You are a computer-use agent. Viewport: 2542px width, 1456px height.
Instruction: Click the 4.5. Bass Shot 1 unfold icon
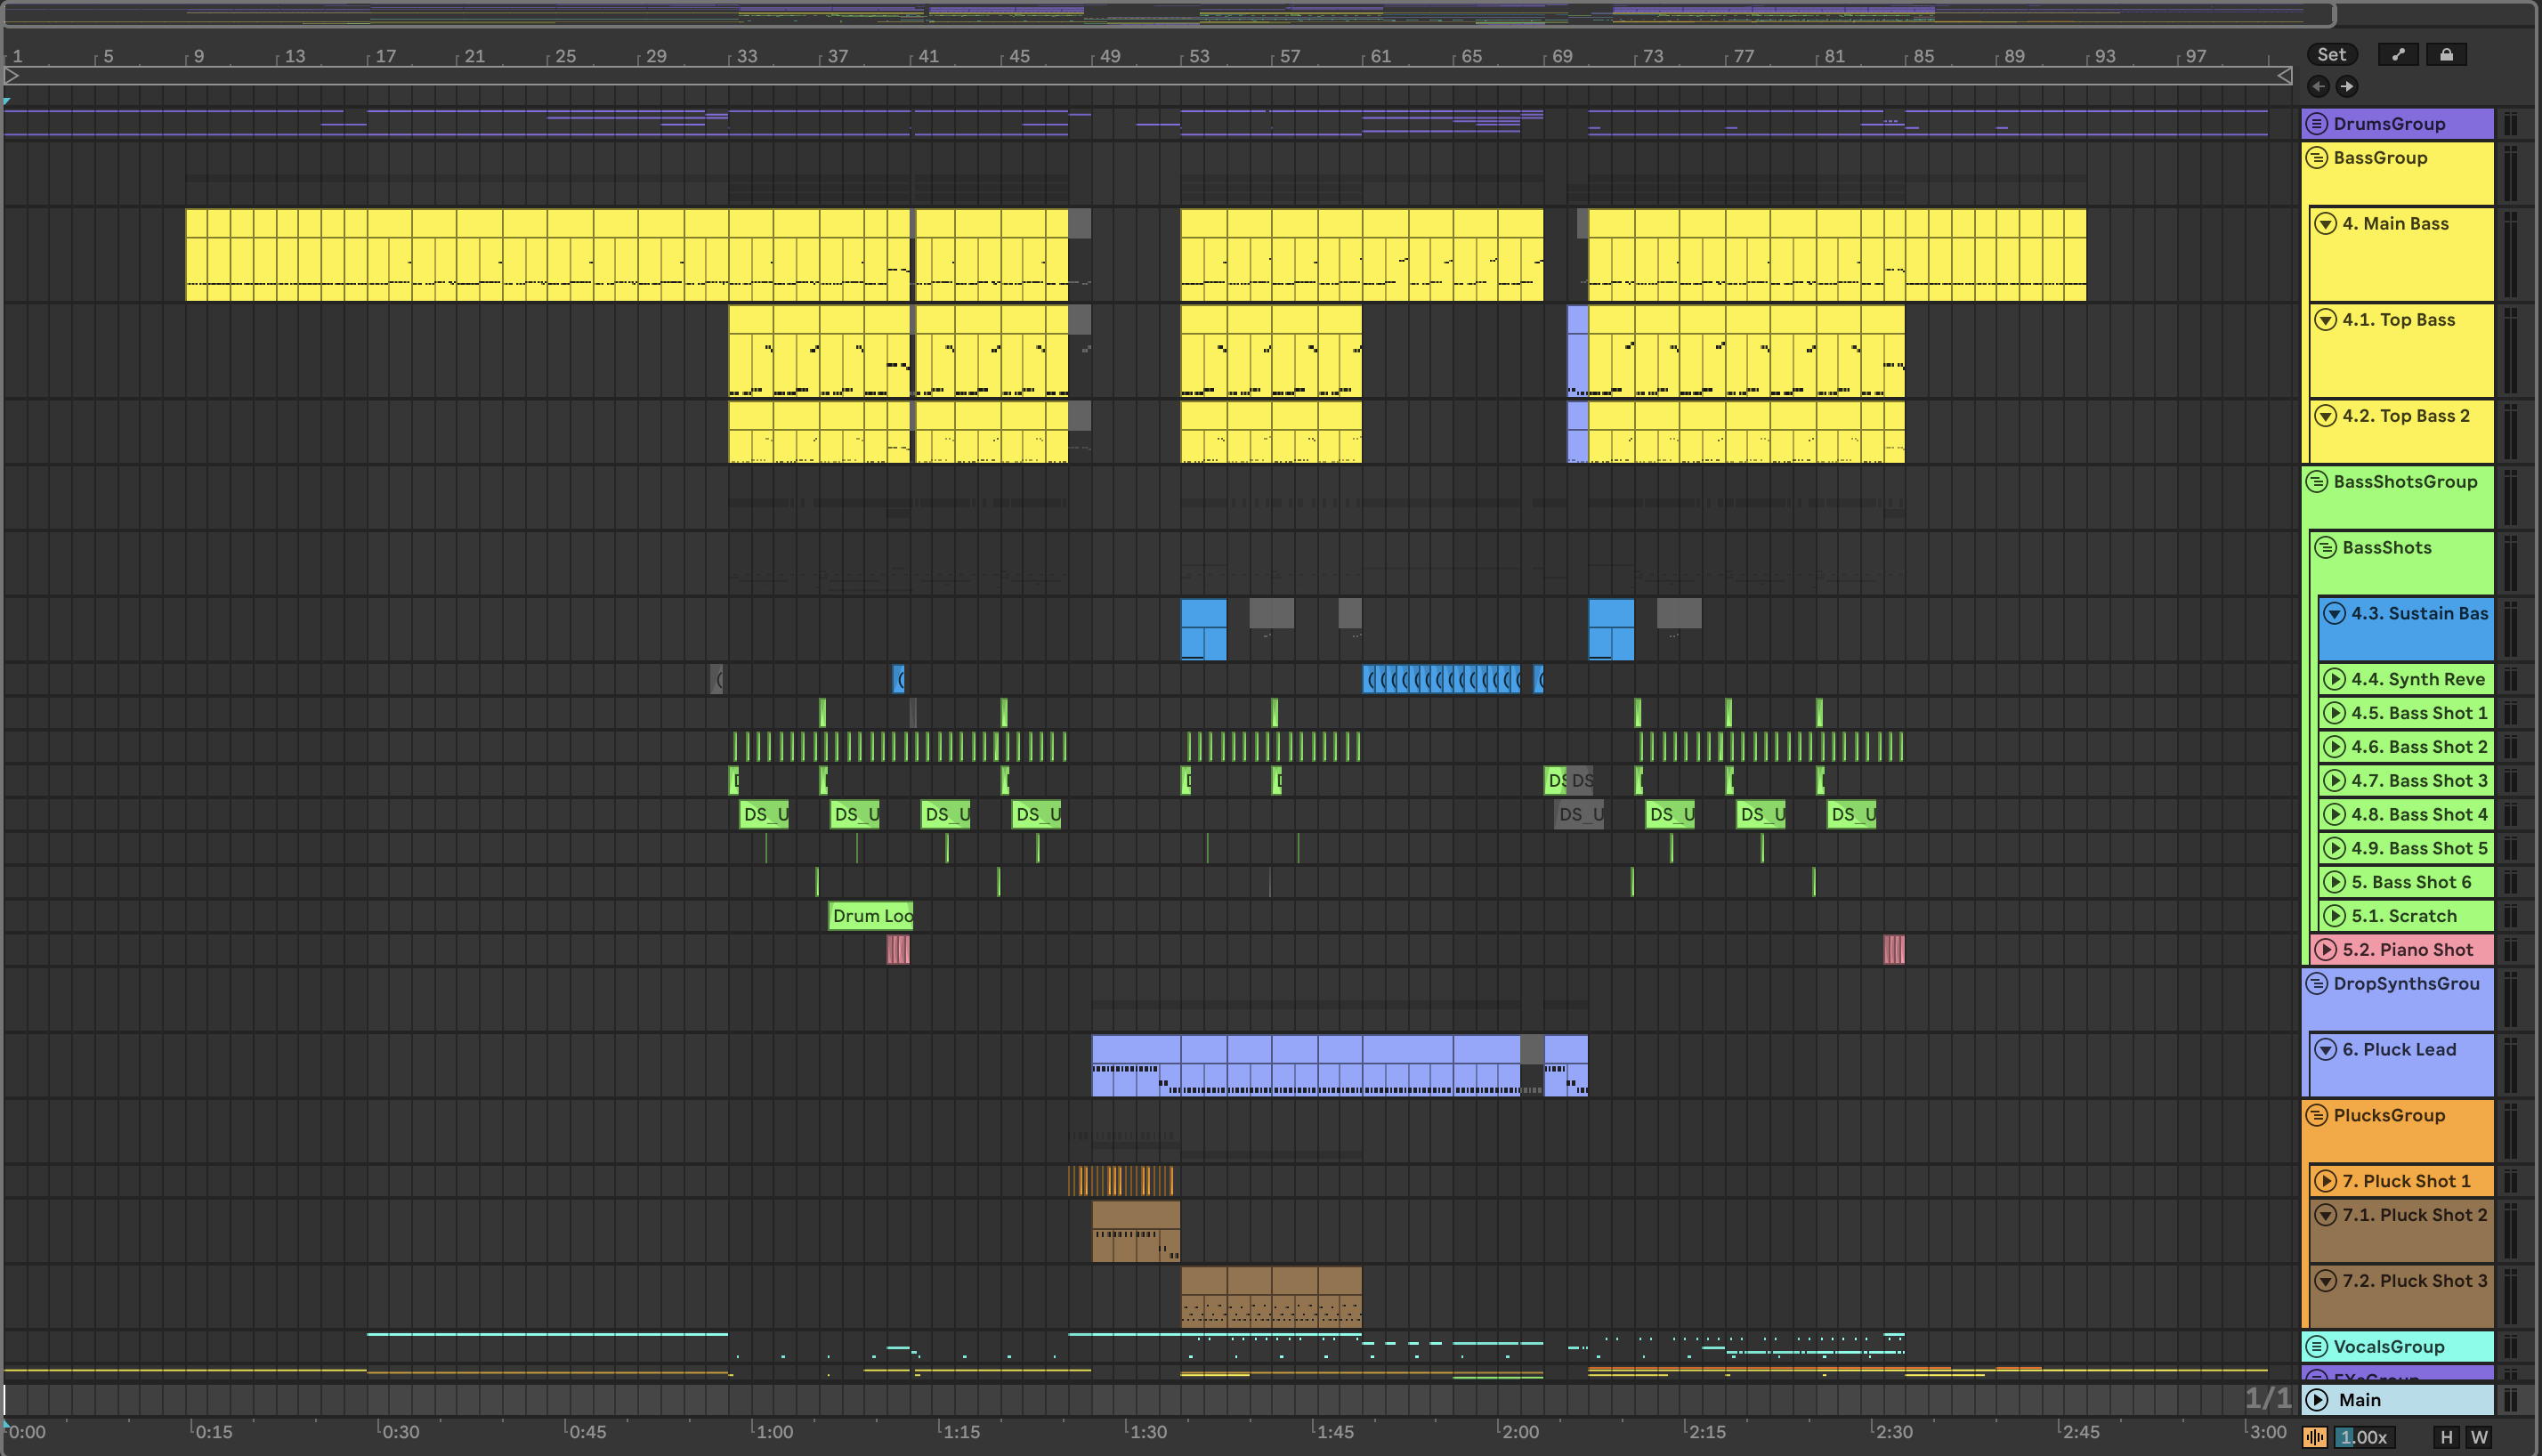pos(2334,713)
